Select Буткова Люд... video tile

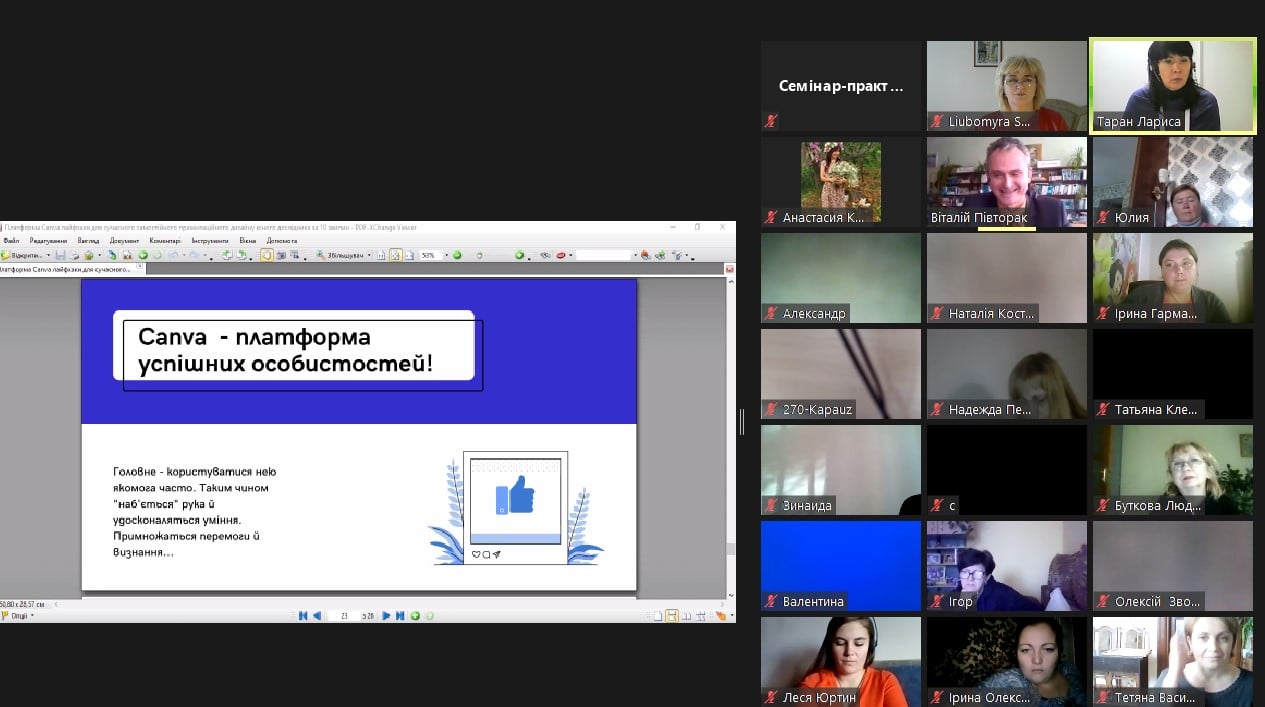[1173, 470]
